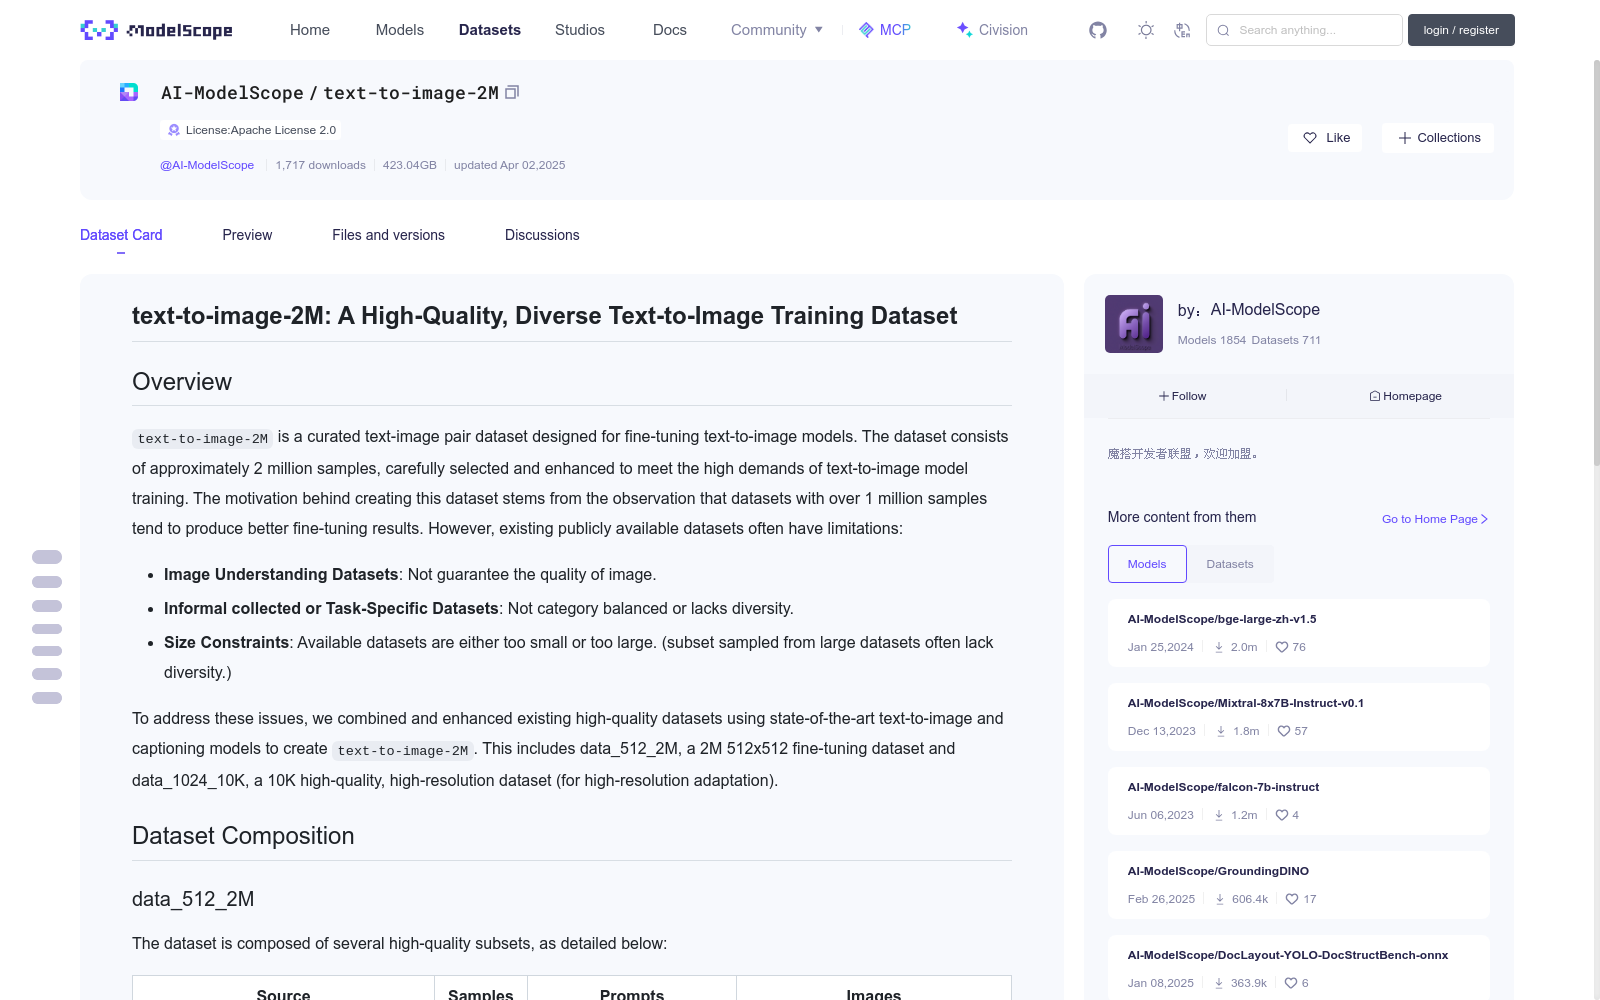The image size is (1600, 1000).
Task: Like this dataset
Action: click(x=1326, y=138)
